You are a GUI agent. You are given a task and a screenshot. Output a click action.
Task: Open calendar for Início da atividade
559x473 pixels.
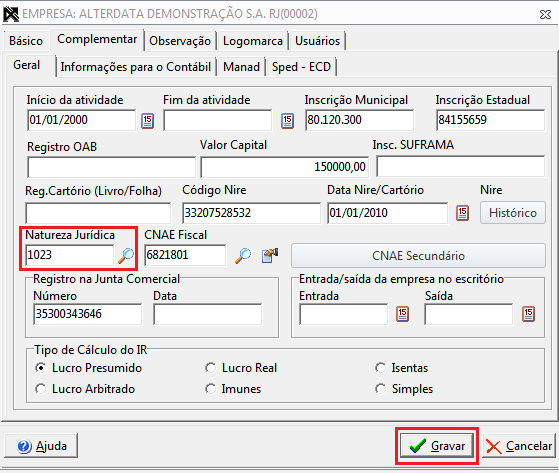click(147, 121)
